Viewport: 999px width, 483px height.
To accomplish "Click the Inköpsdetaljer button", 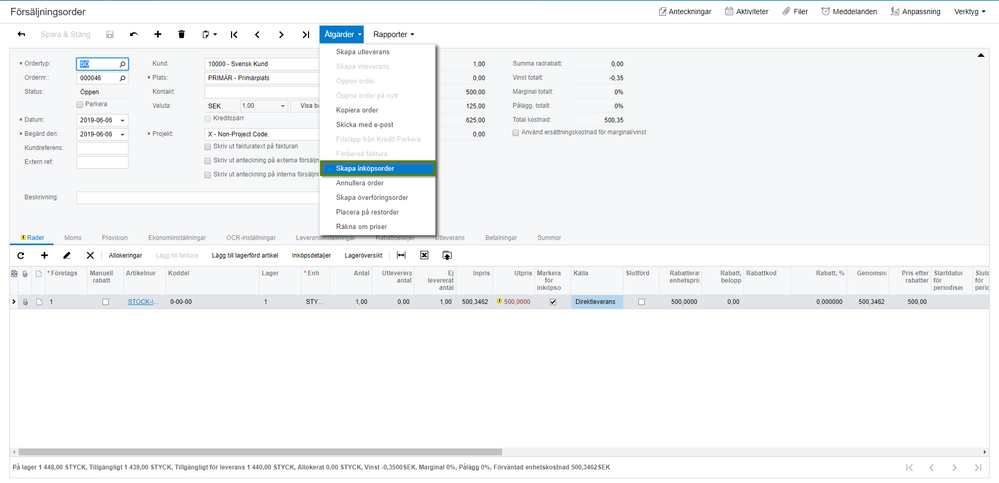I will point(311,256).
